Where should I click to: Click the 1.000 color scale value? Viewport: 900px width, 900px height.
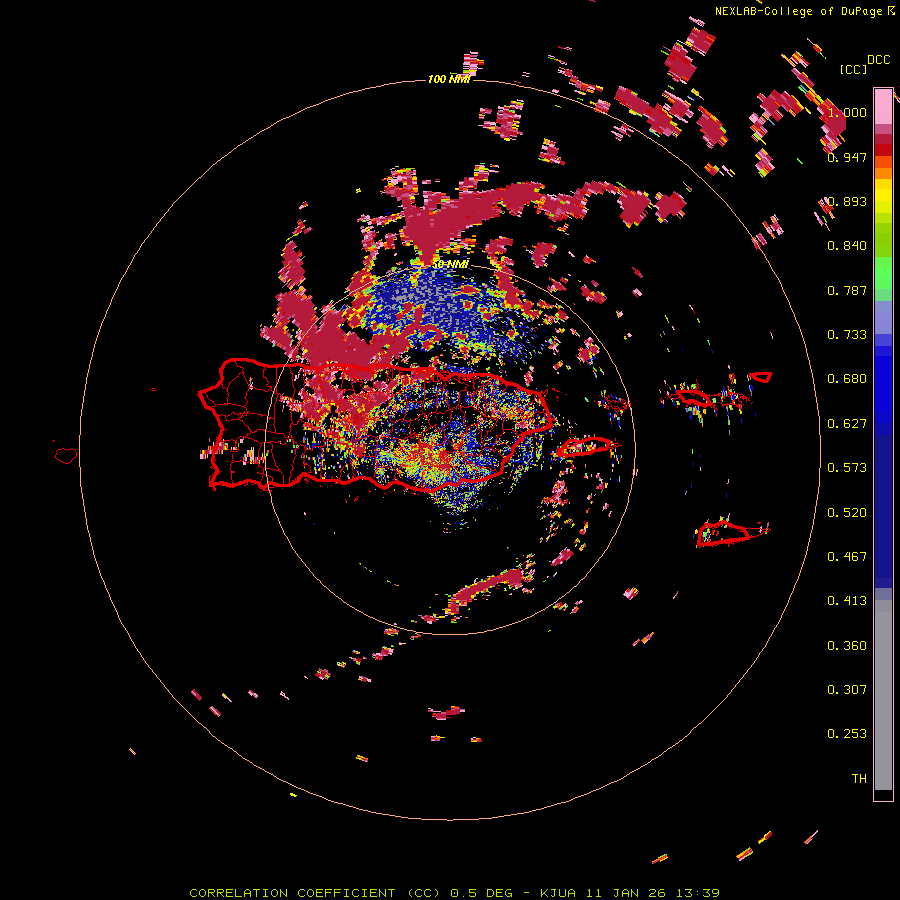click(x=847, y=112)
